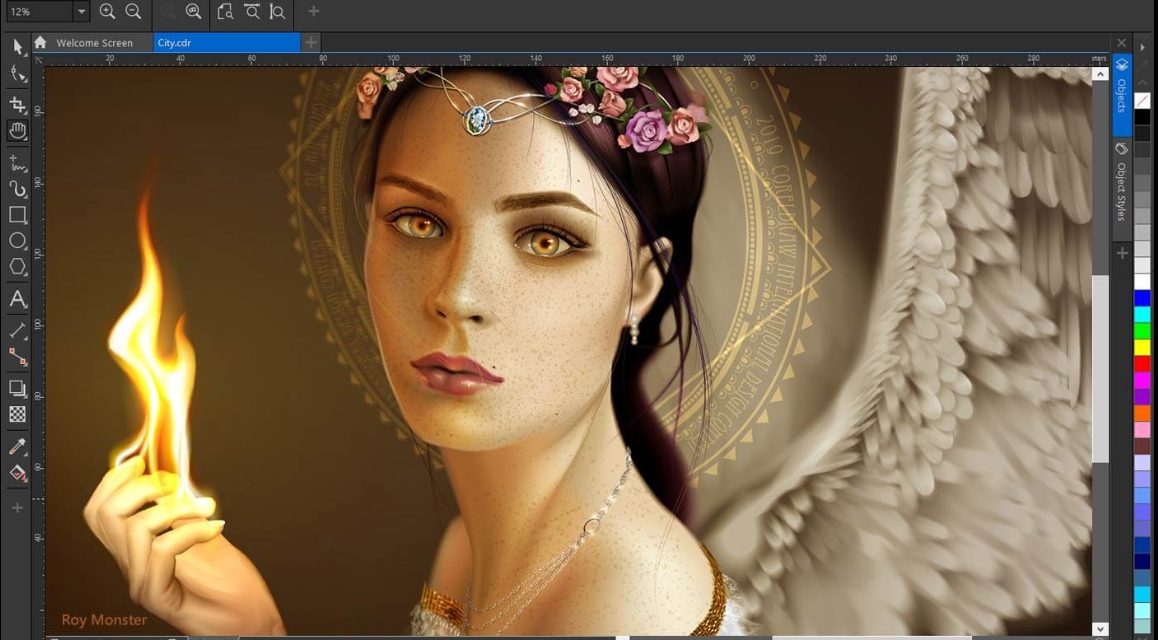Pick the black color swatch
This screenshot has width=1158, height=640.
[1142, 117]
